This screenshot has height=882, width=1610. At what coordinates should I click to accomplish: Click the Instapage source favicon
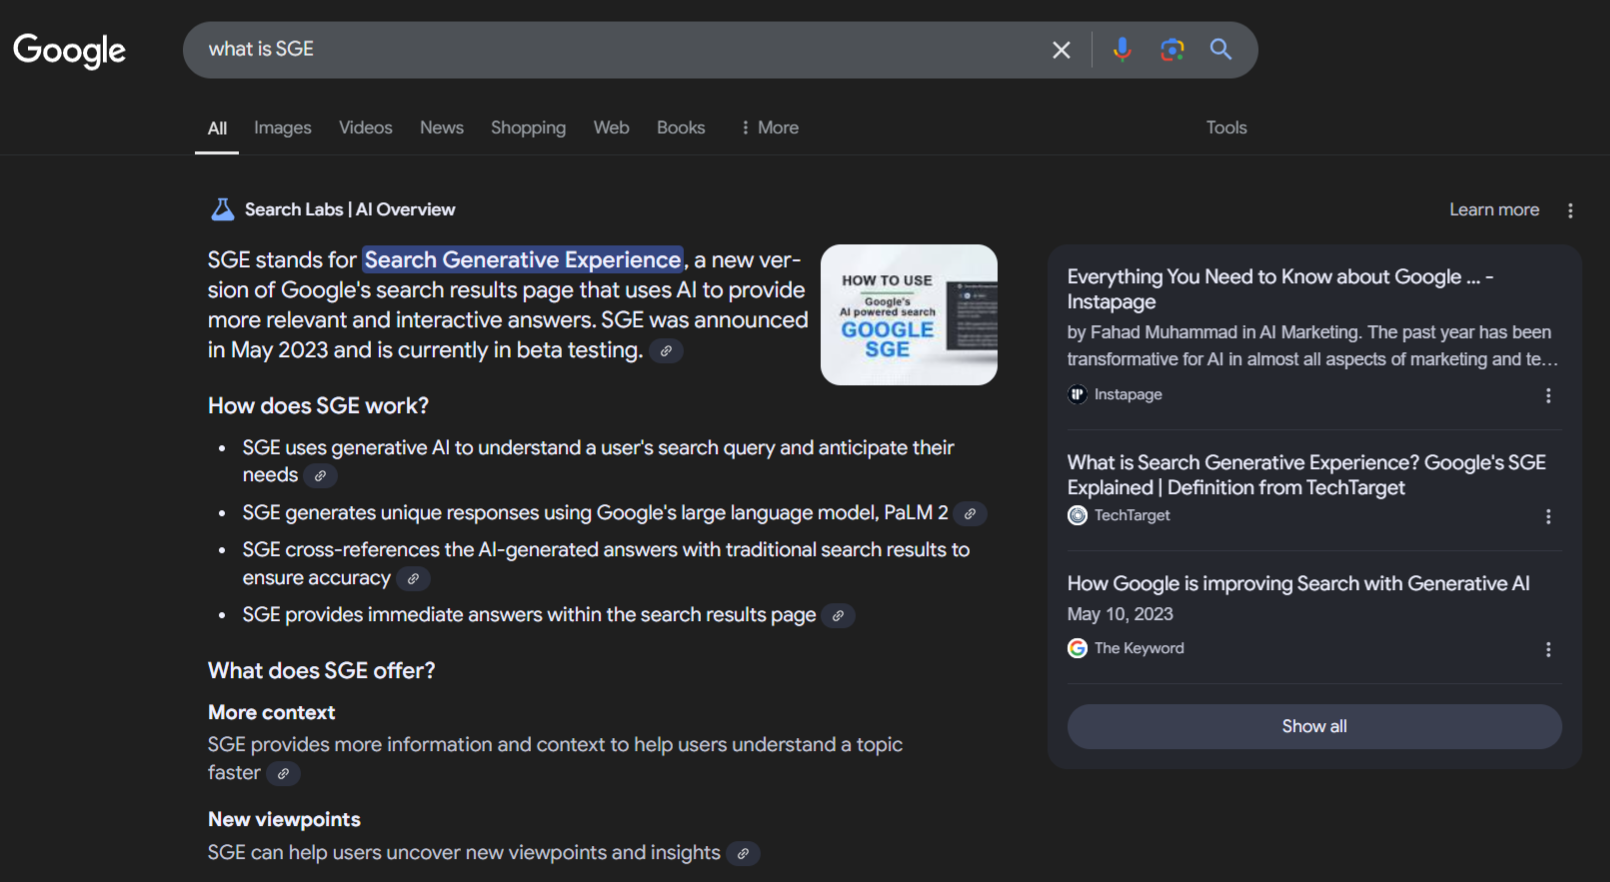click(1077, 394)
